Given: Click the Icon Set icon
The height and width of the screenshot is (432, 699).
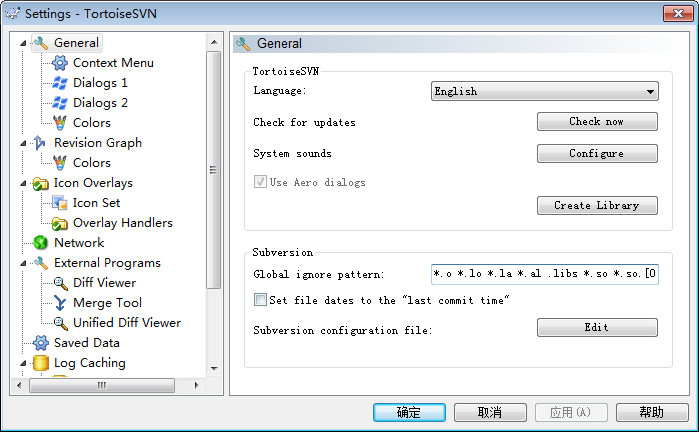Looking at the screenshot, I should [60, 203].
